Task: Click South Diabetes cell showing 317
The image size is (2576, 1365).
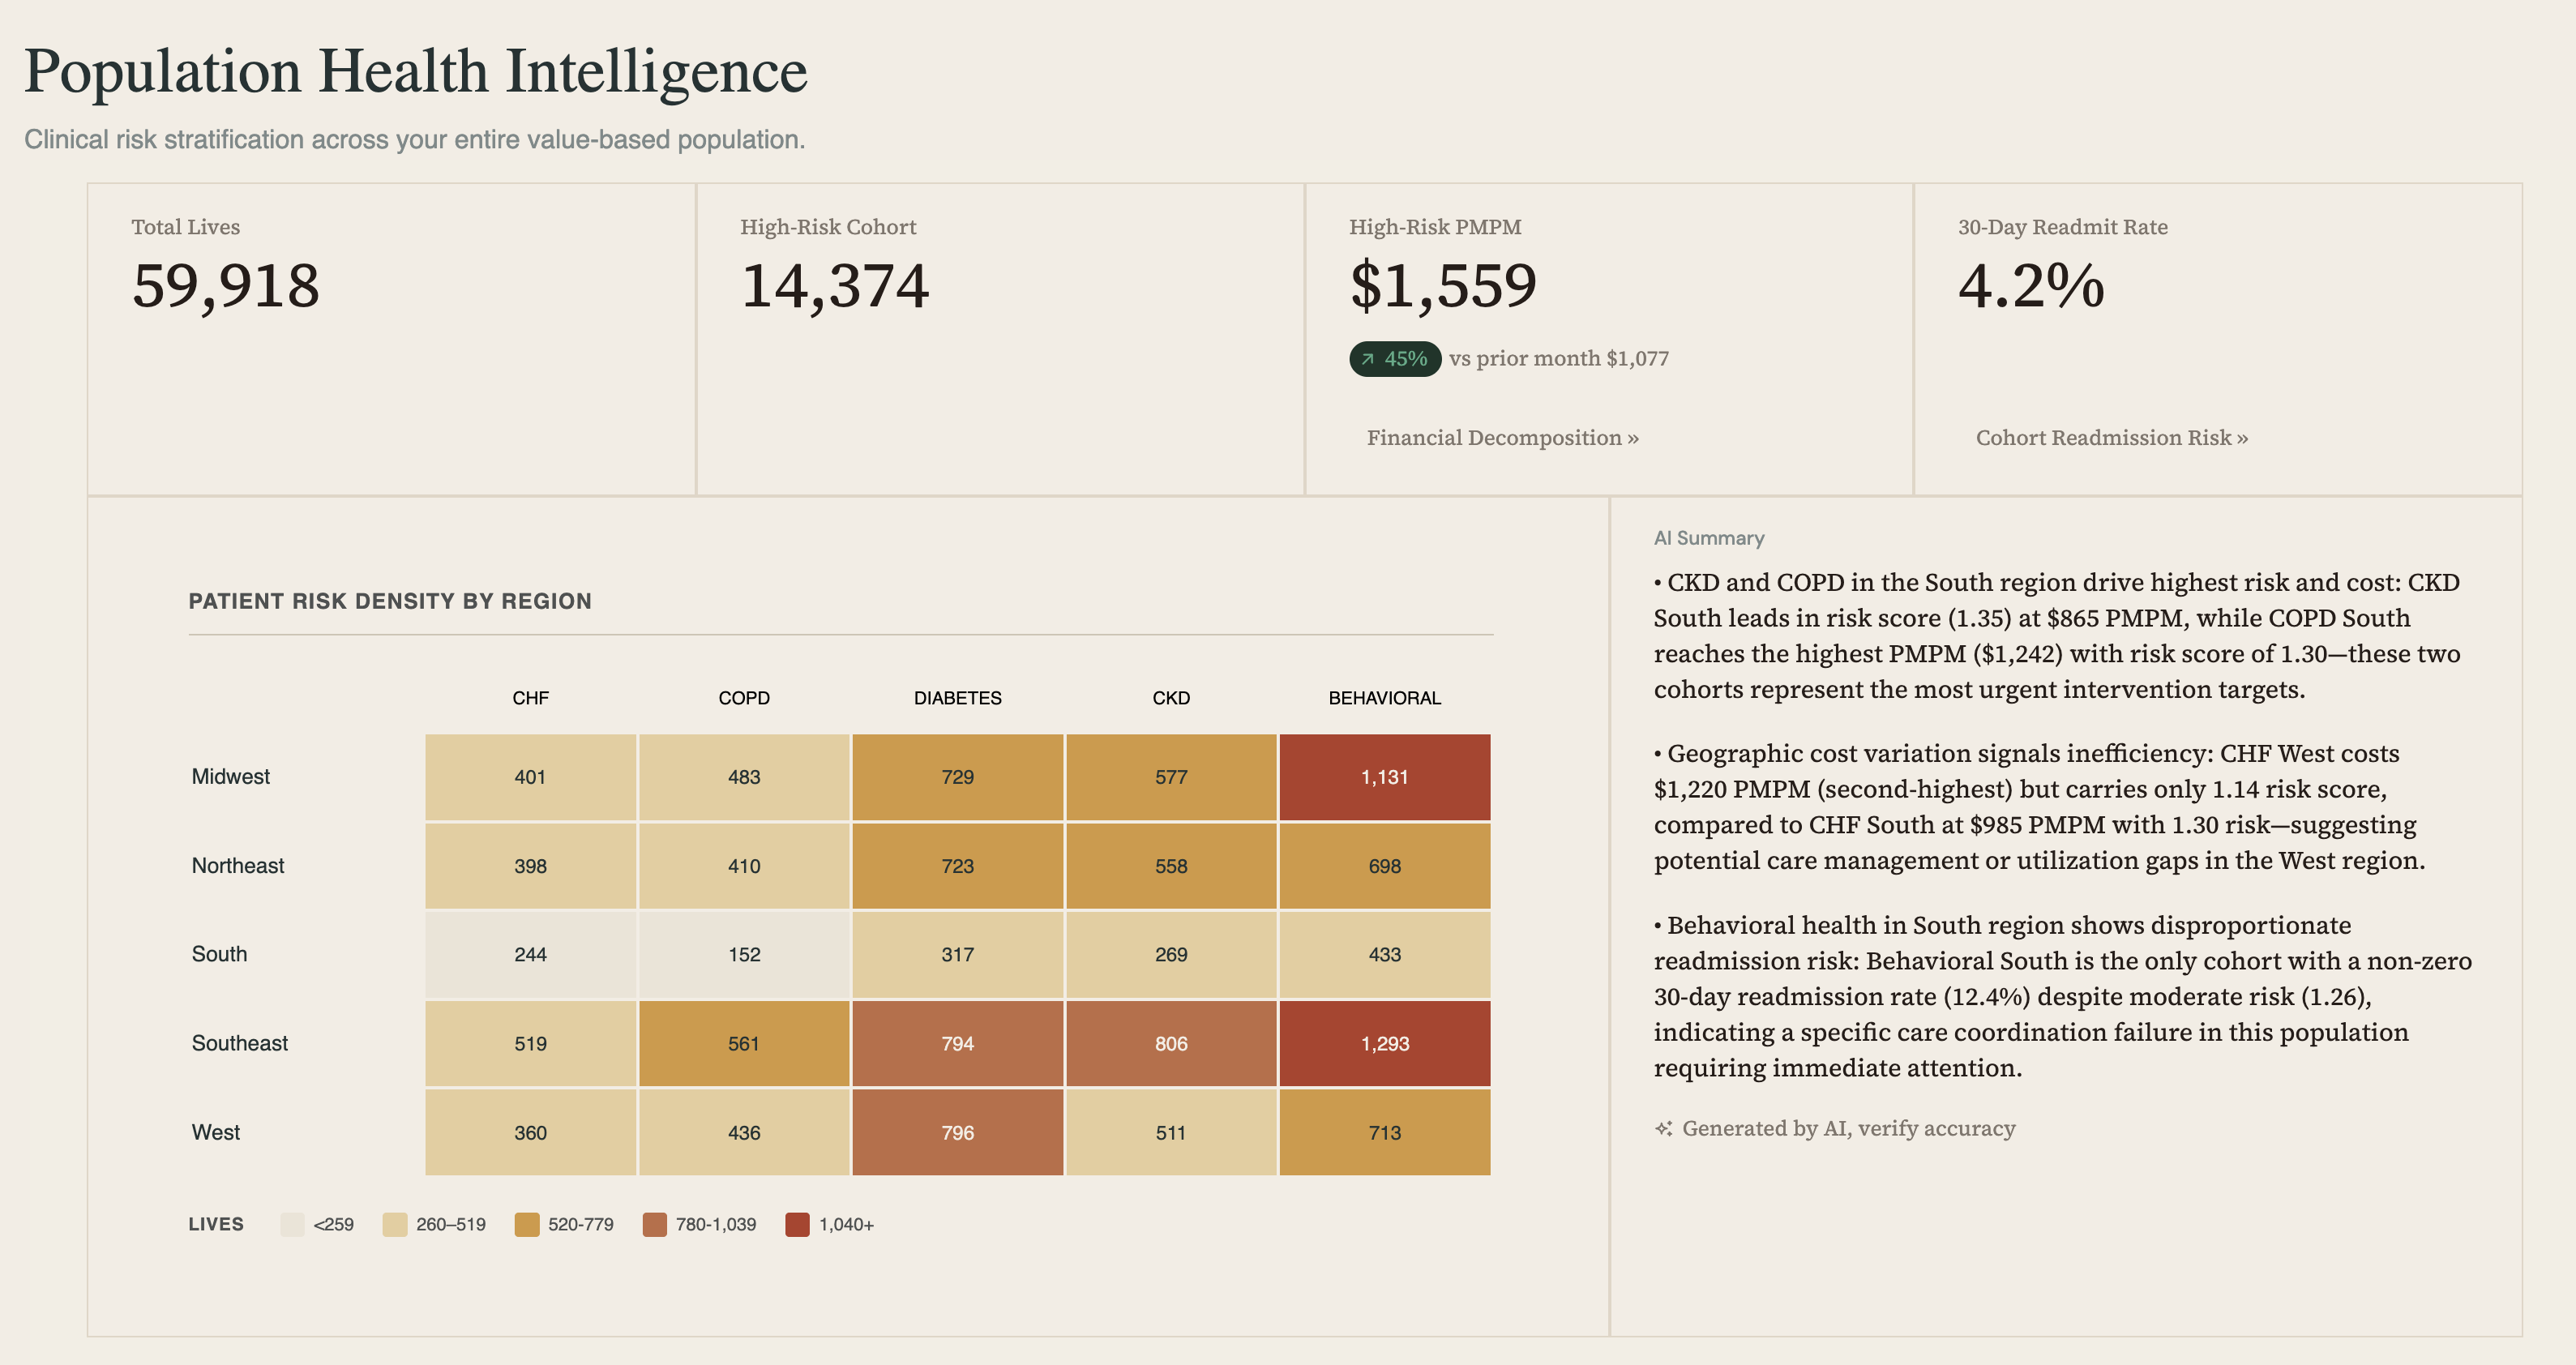Action: click(958, 954)
